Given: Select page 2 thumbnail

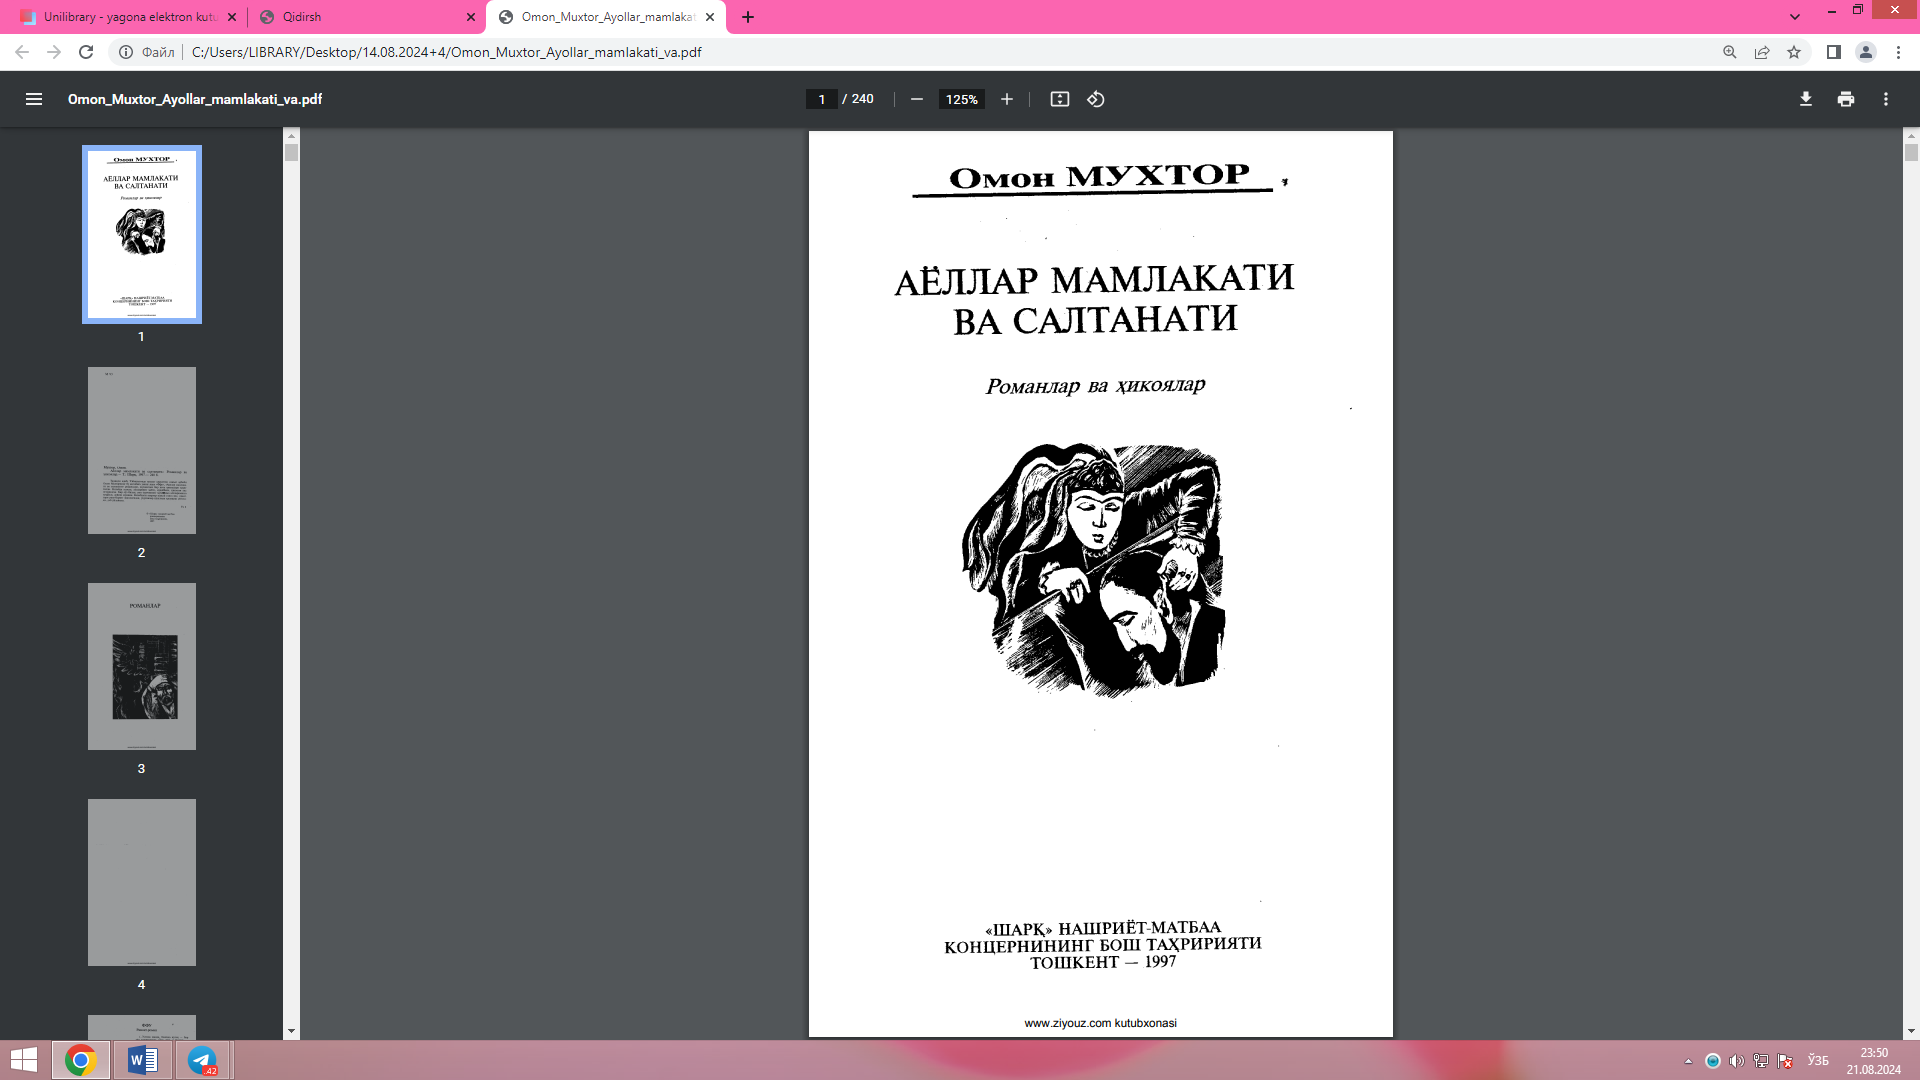Looking at the screenshot, I should point(142,450).
